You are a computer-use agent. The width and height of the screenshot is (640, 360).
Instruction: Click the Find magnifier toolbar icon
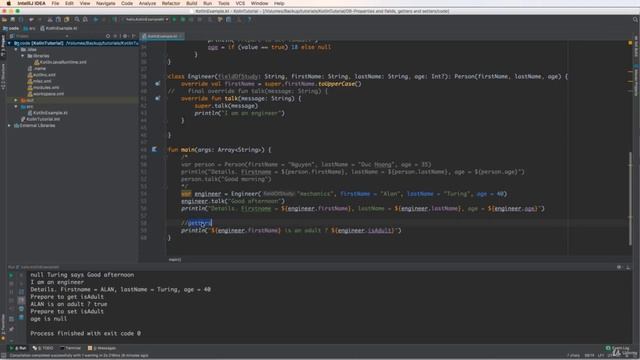(77, 19)
